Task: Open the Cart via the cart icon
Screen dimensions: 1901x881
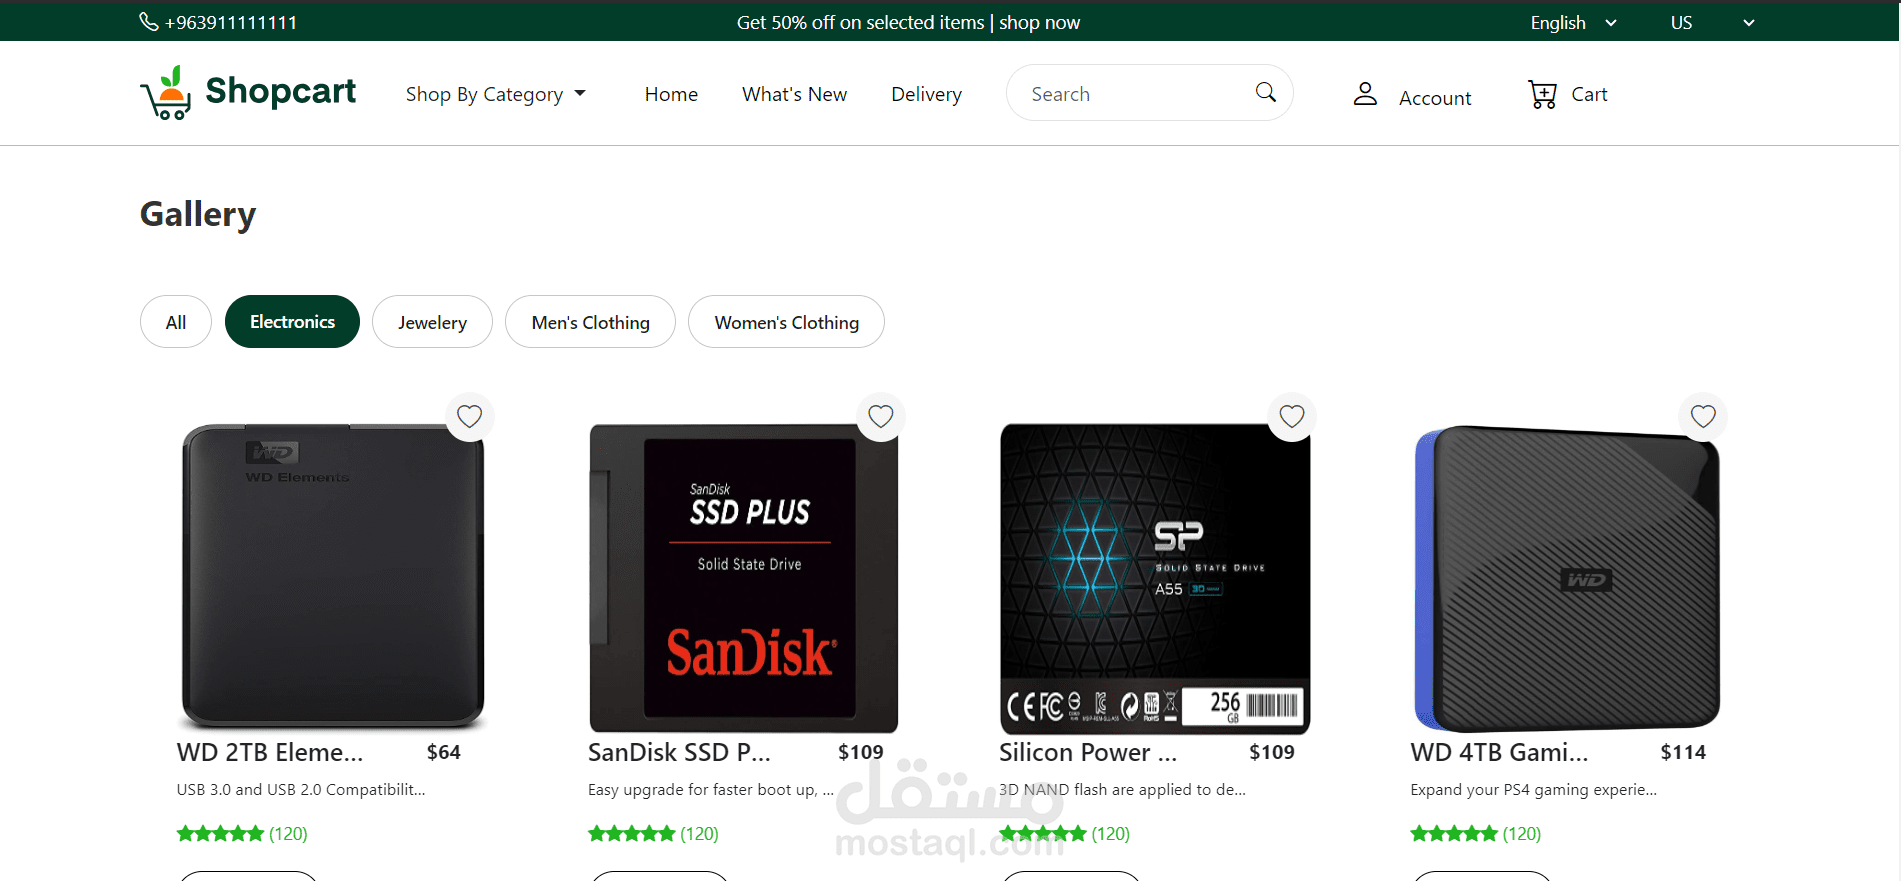Action: 1543,94
